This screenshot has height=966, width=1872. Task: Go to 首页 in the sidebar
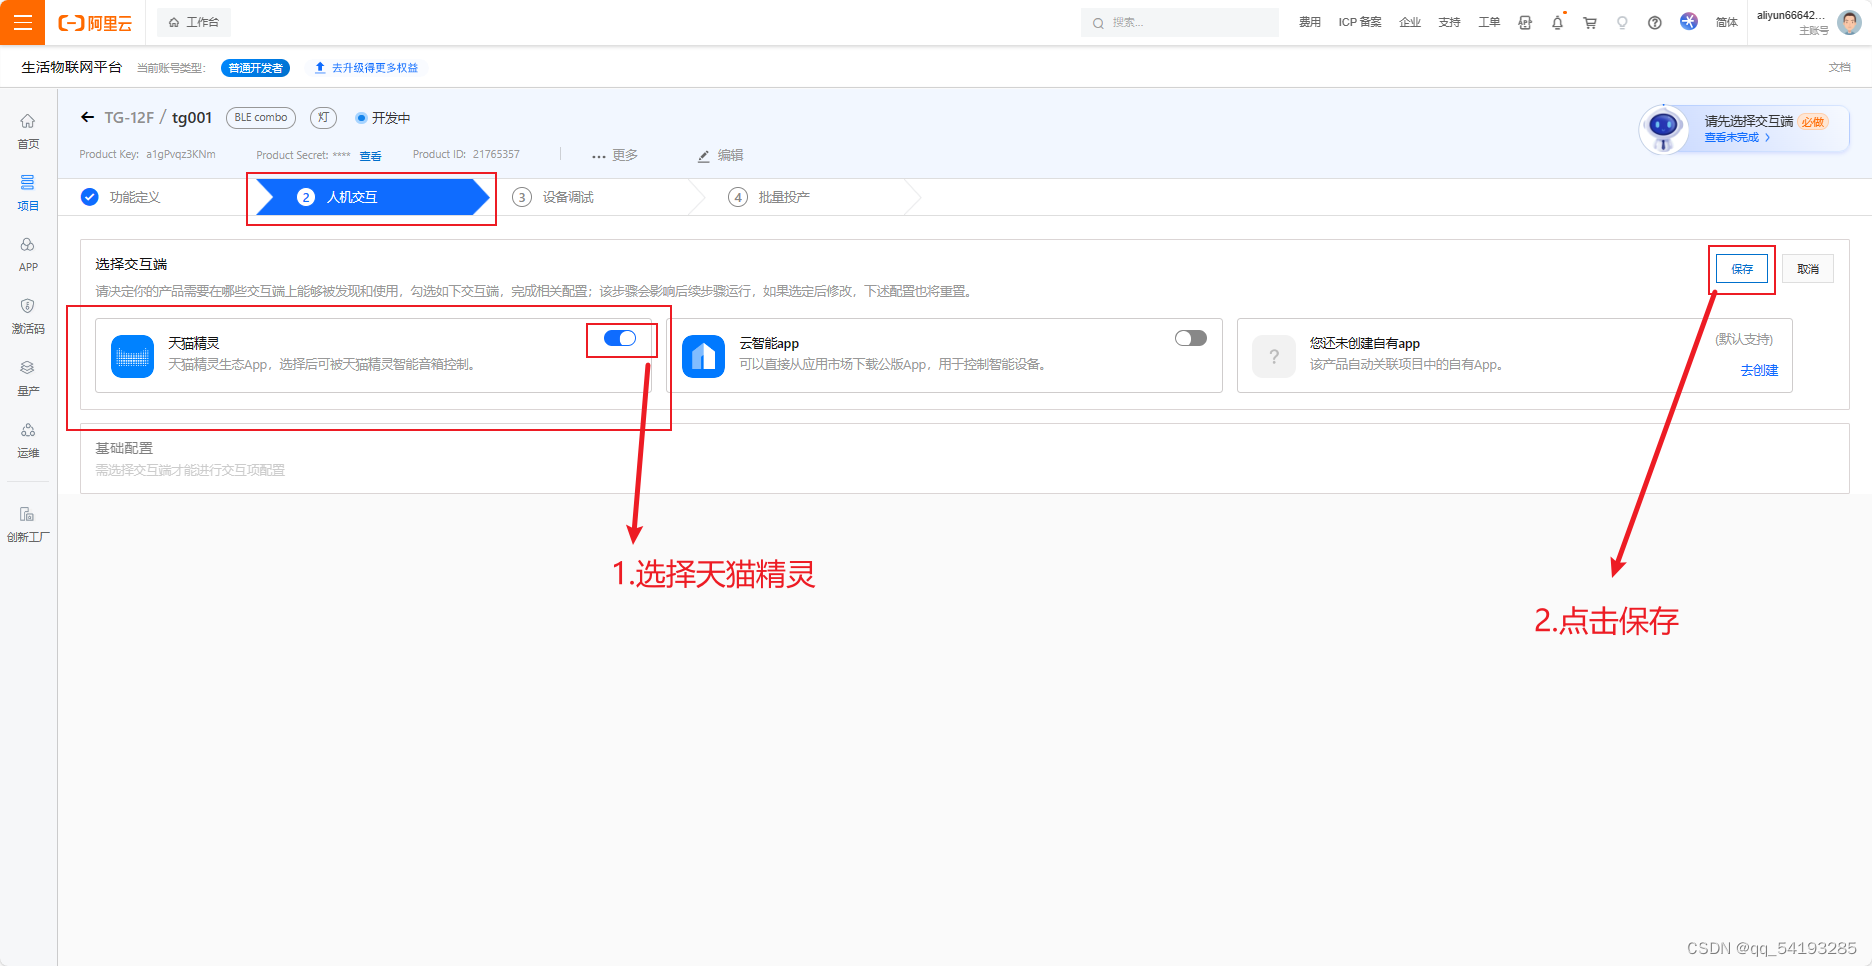[x=28, y=131]
